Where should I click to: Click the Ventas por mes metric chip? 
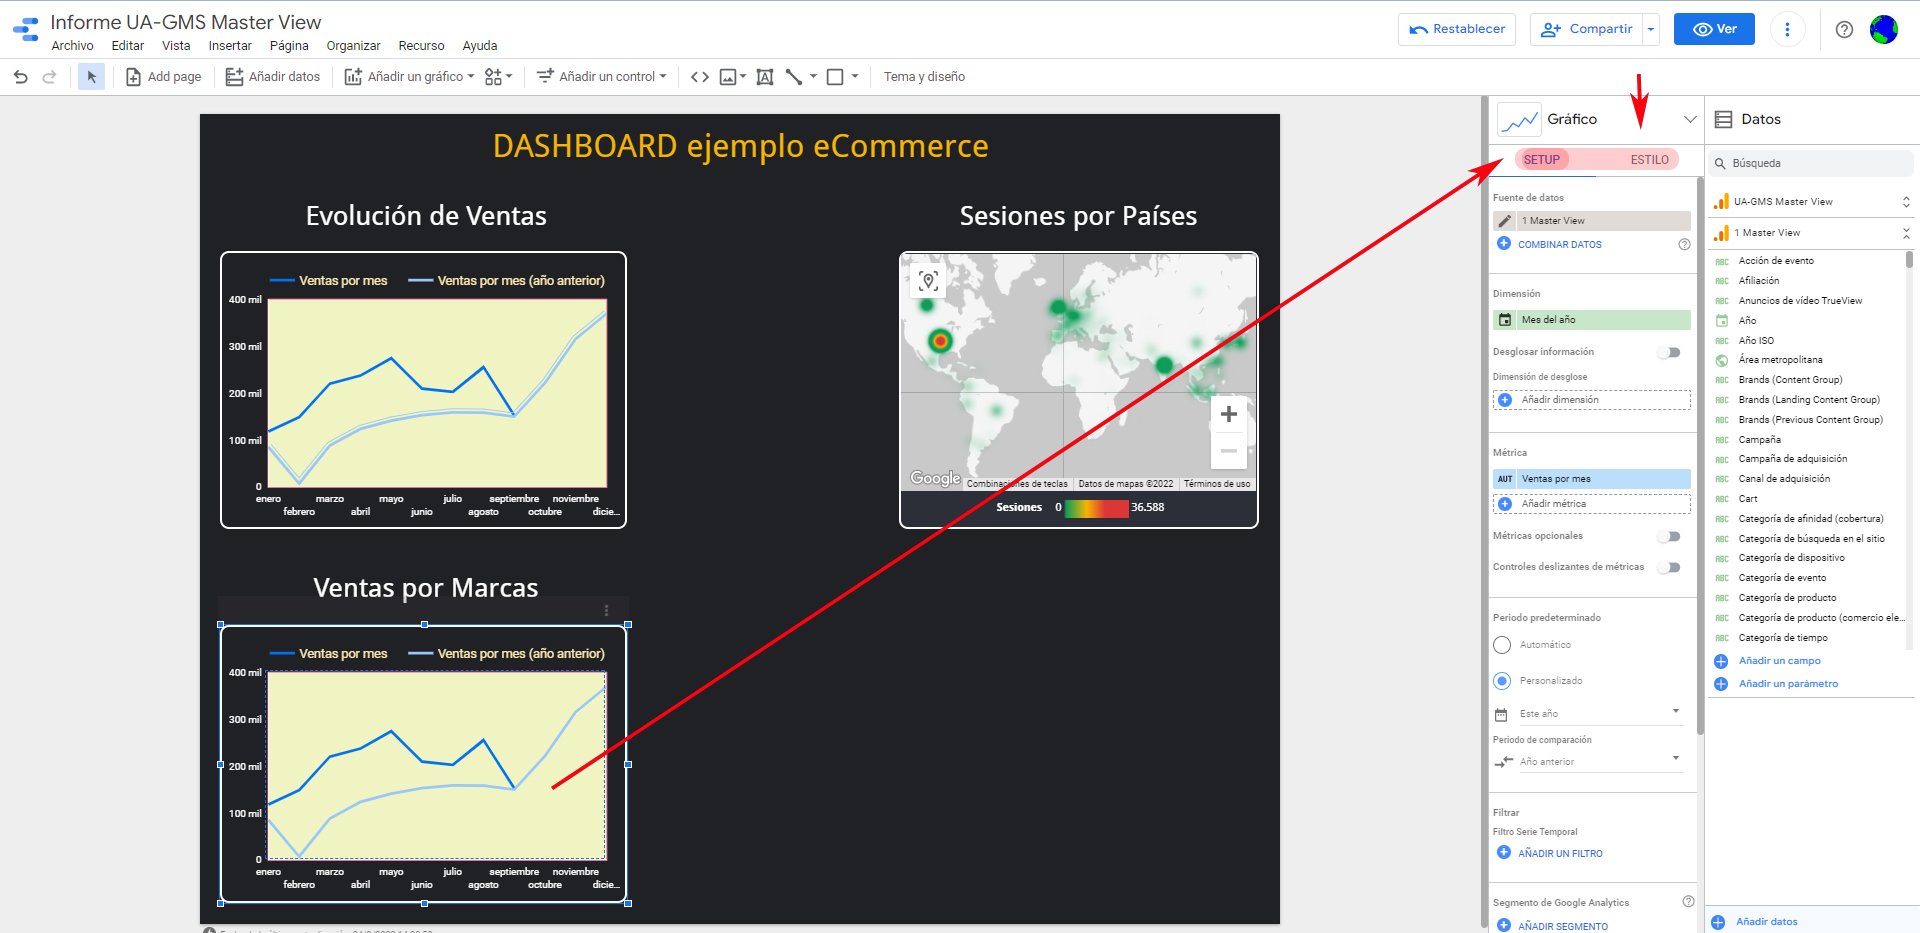[1592, 479]
